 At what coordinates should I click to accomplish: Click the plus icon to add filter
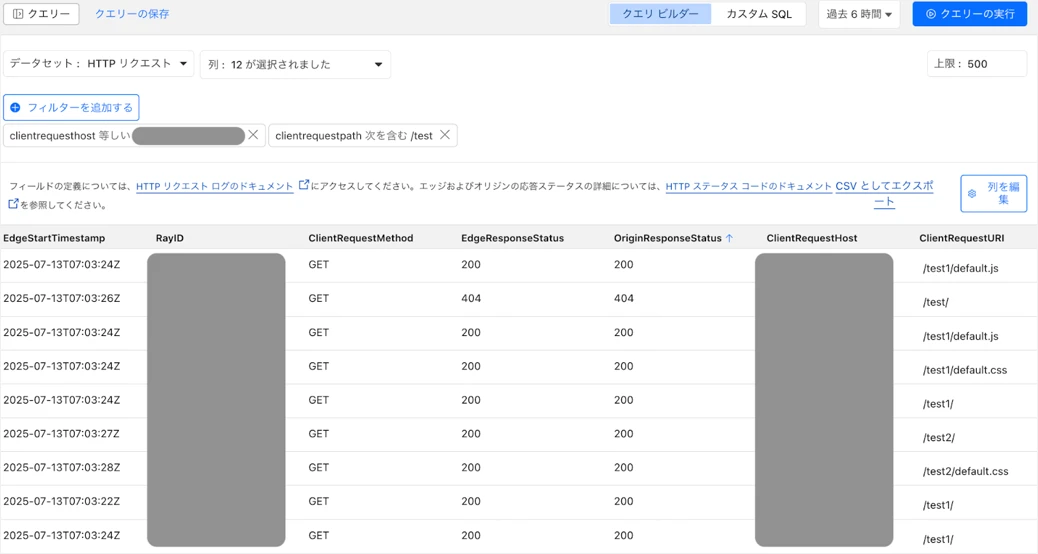click(x=15, y=107)
